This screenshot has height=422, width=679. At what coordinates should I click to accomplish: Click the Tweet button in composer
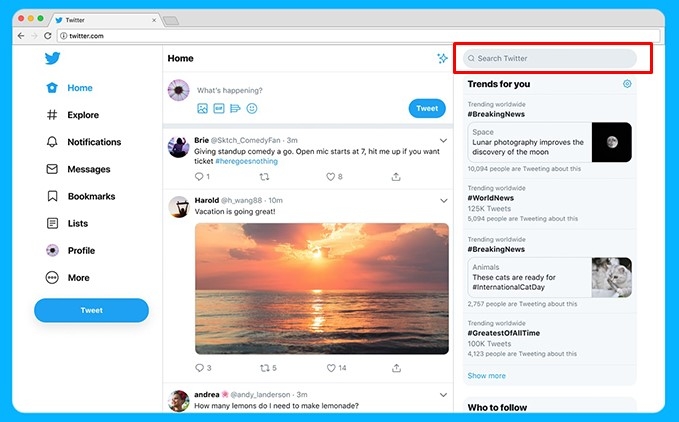click(427, 109)
